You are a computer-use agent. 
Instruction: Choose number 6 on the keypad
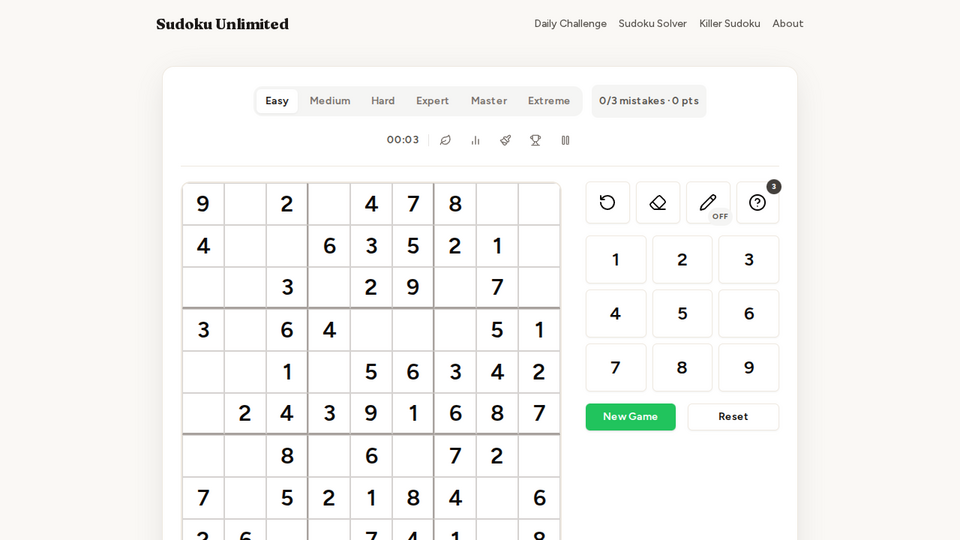749,313
